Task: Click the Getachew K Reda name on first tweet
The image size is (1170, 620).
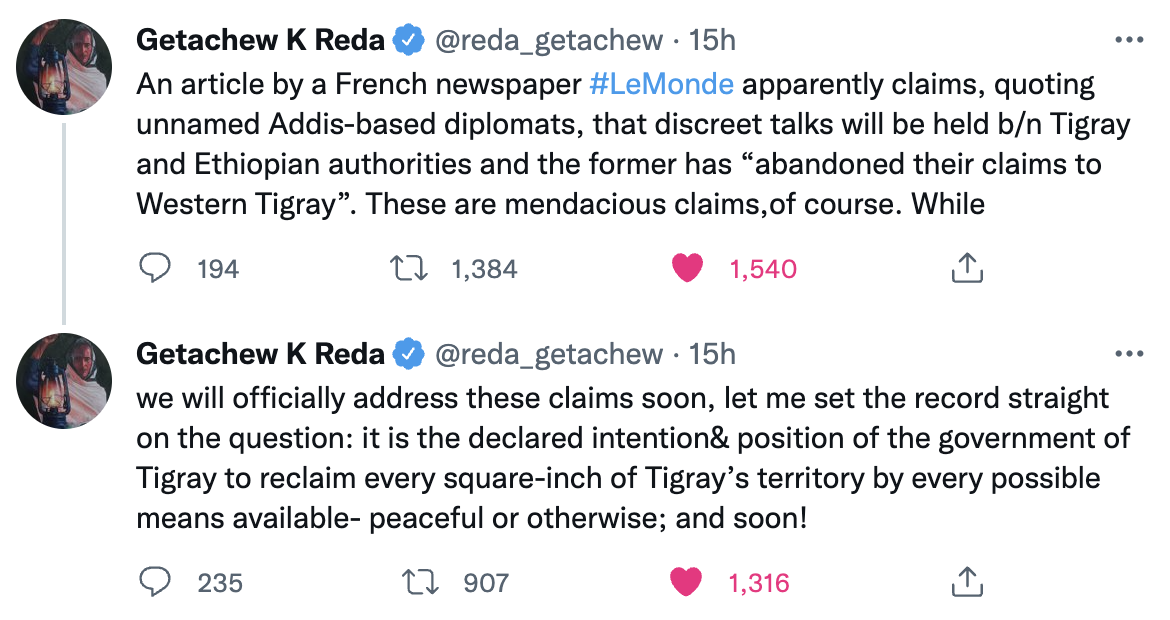Action: click(x=260, y=40)
